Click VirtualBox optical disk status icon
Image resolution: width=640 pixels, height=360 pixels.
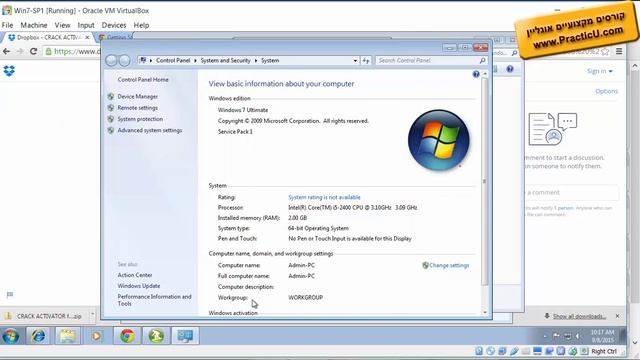point(490,351)
